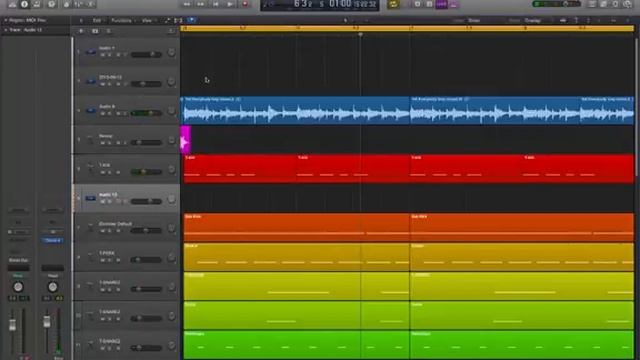Screen dimensions: 640x360
Task: Open the Note Pads icon
Action: pyautogui.click(x=604, y=4)
